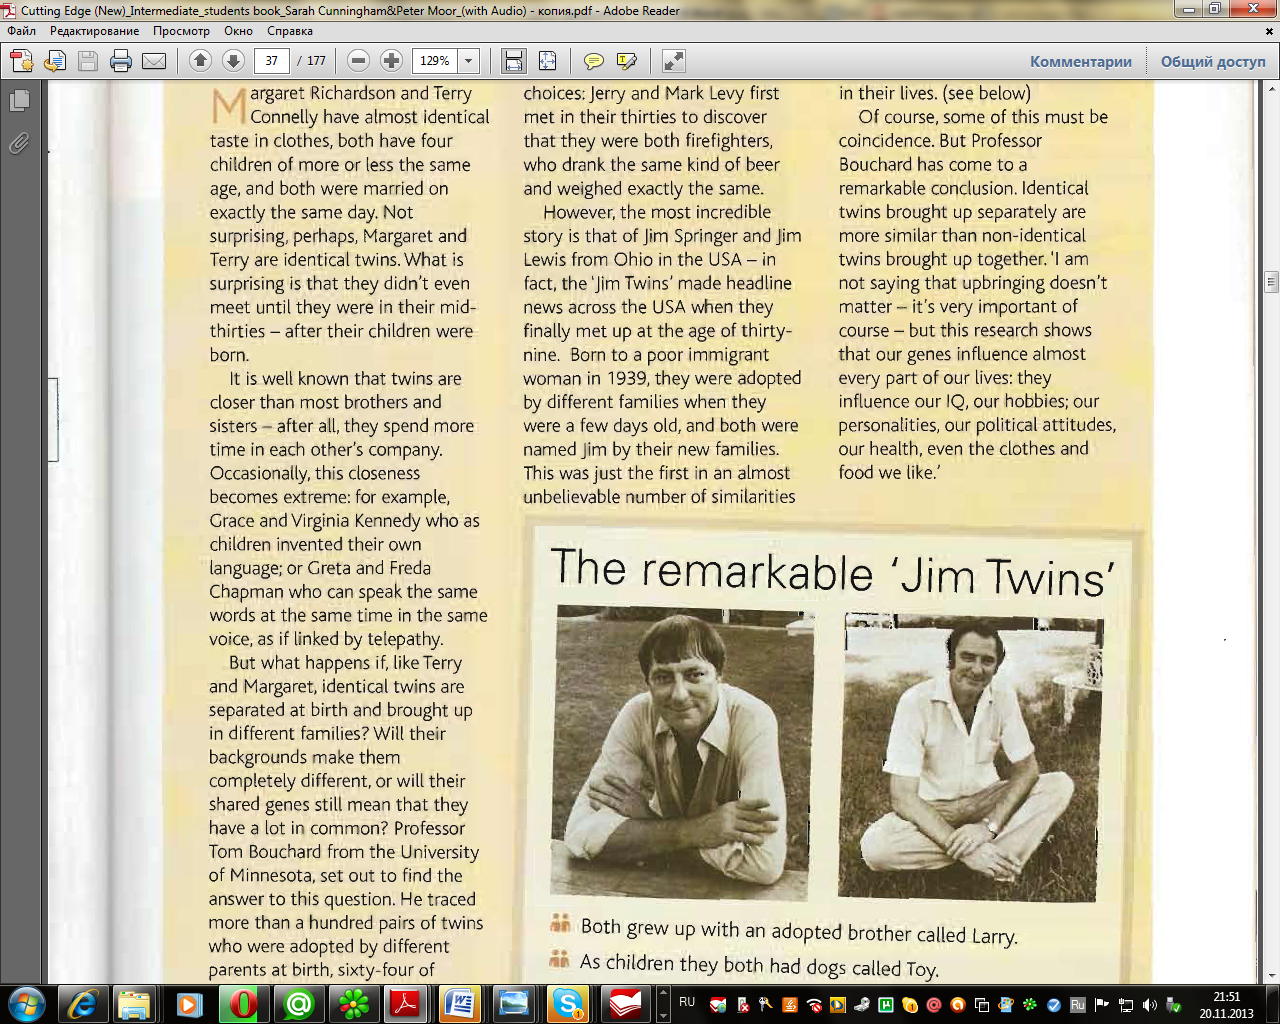Open the Общий доступ pane
1280x1024 pixels.
(1213, 61)
